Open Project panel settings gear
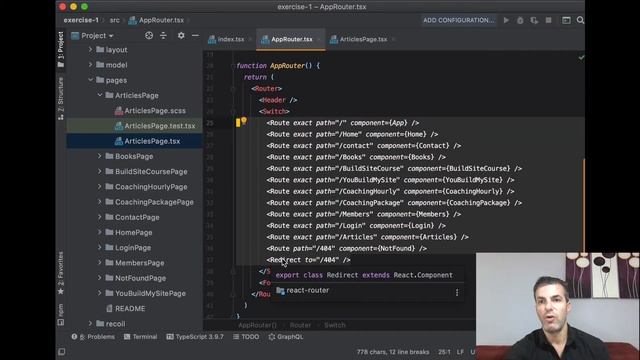This screenshot has height=360, width=640. (x=181, y=36)
